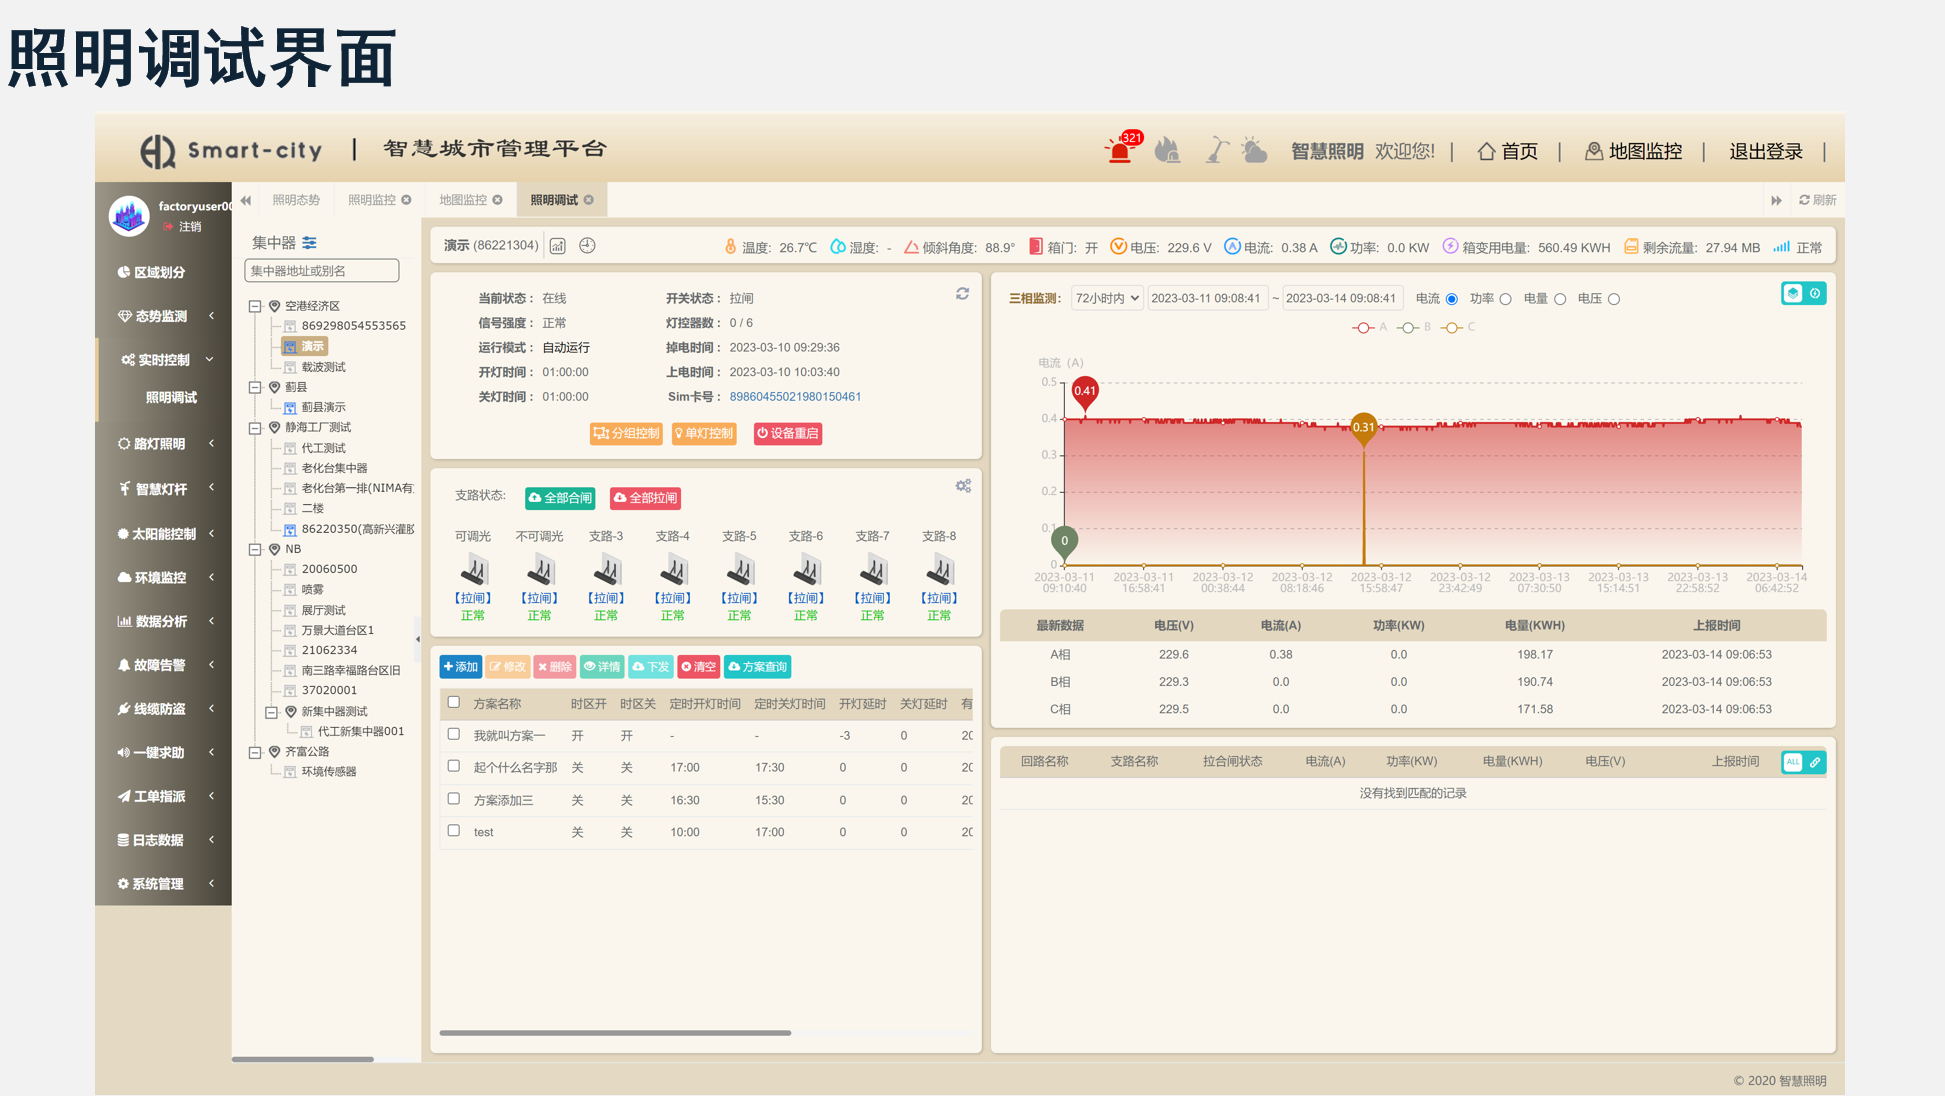Check the 起个什么名字那 row checkbox
The width and height of the screenshot is (1945, 1096).
pos(454,766)
